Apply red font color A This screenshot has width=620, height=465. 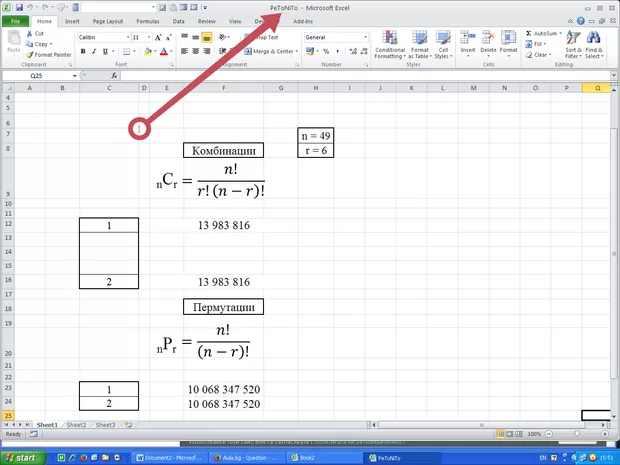pyautogui.click(x=164, y=51)
